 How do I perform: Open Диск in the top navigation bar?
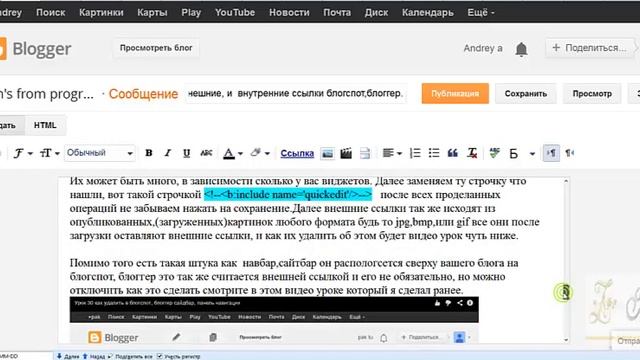[x=376, y=13]
